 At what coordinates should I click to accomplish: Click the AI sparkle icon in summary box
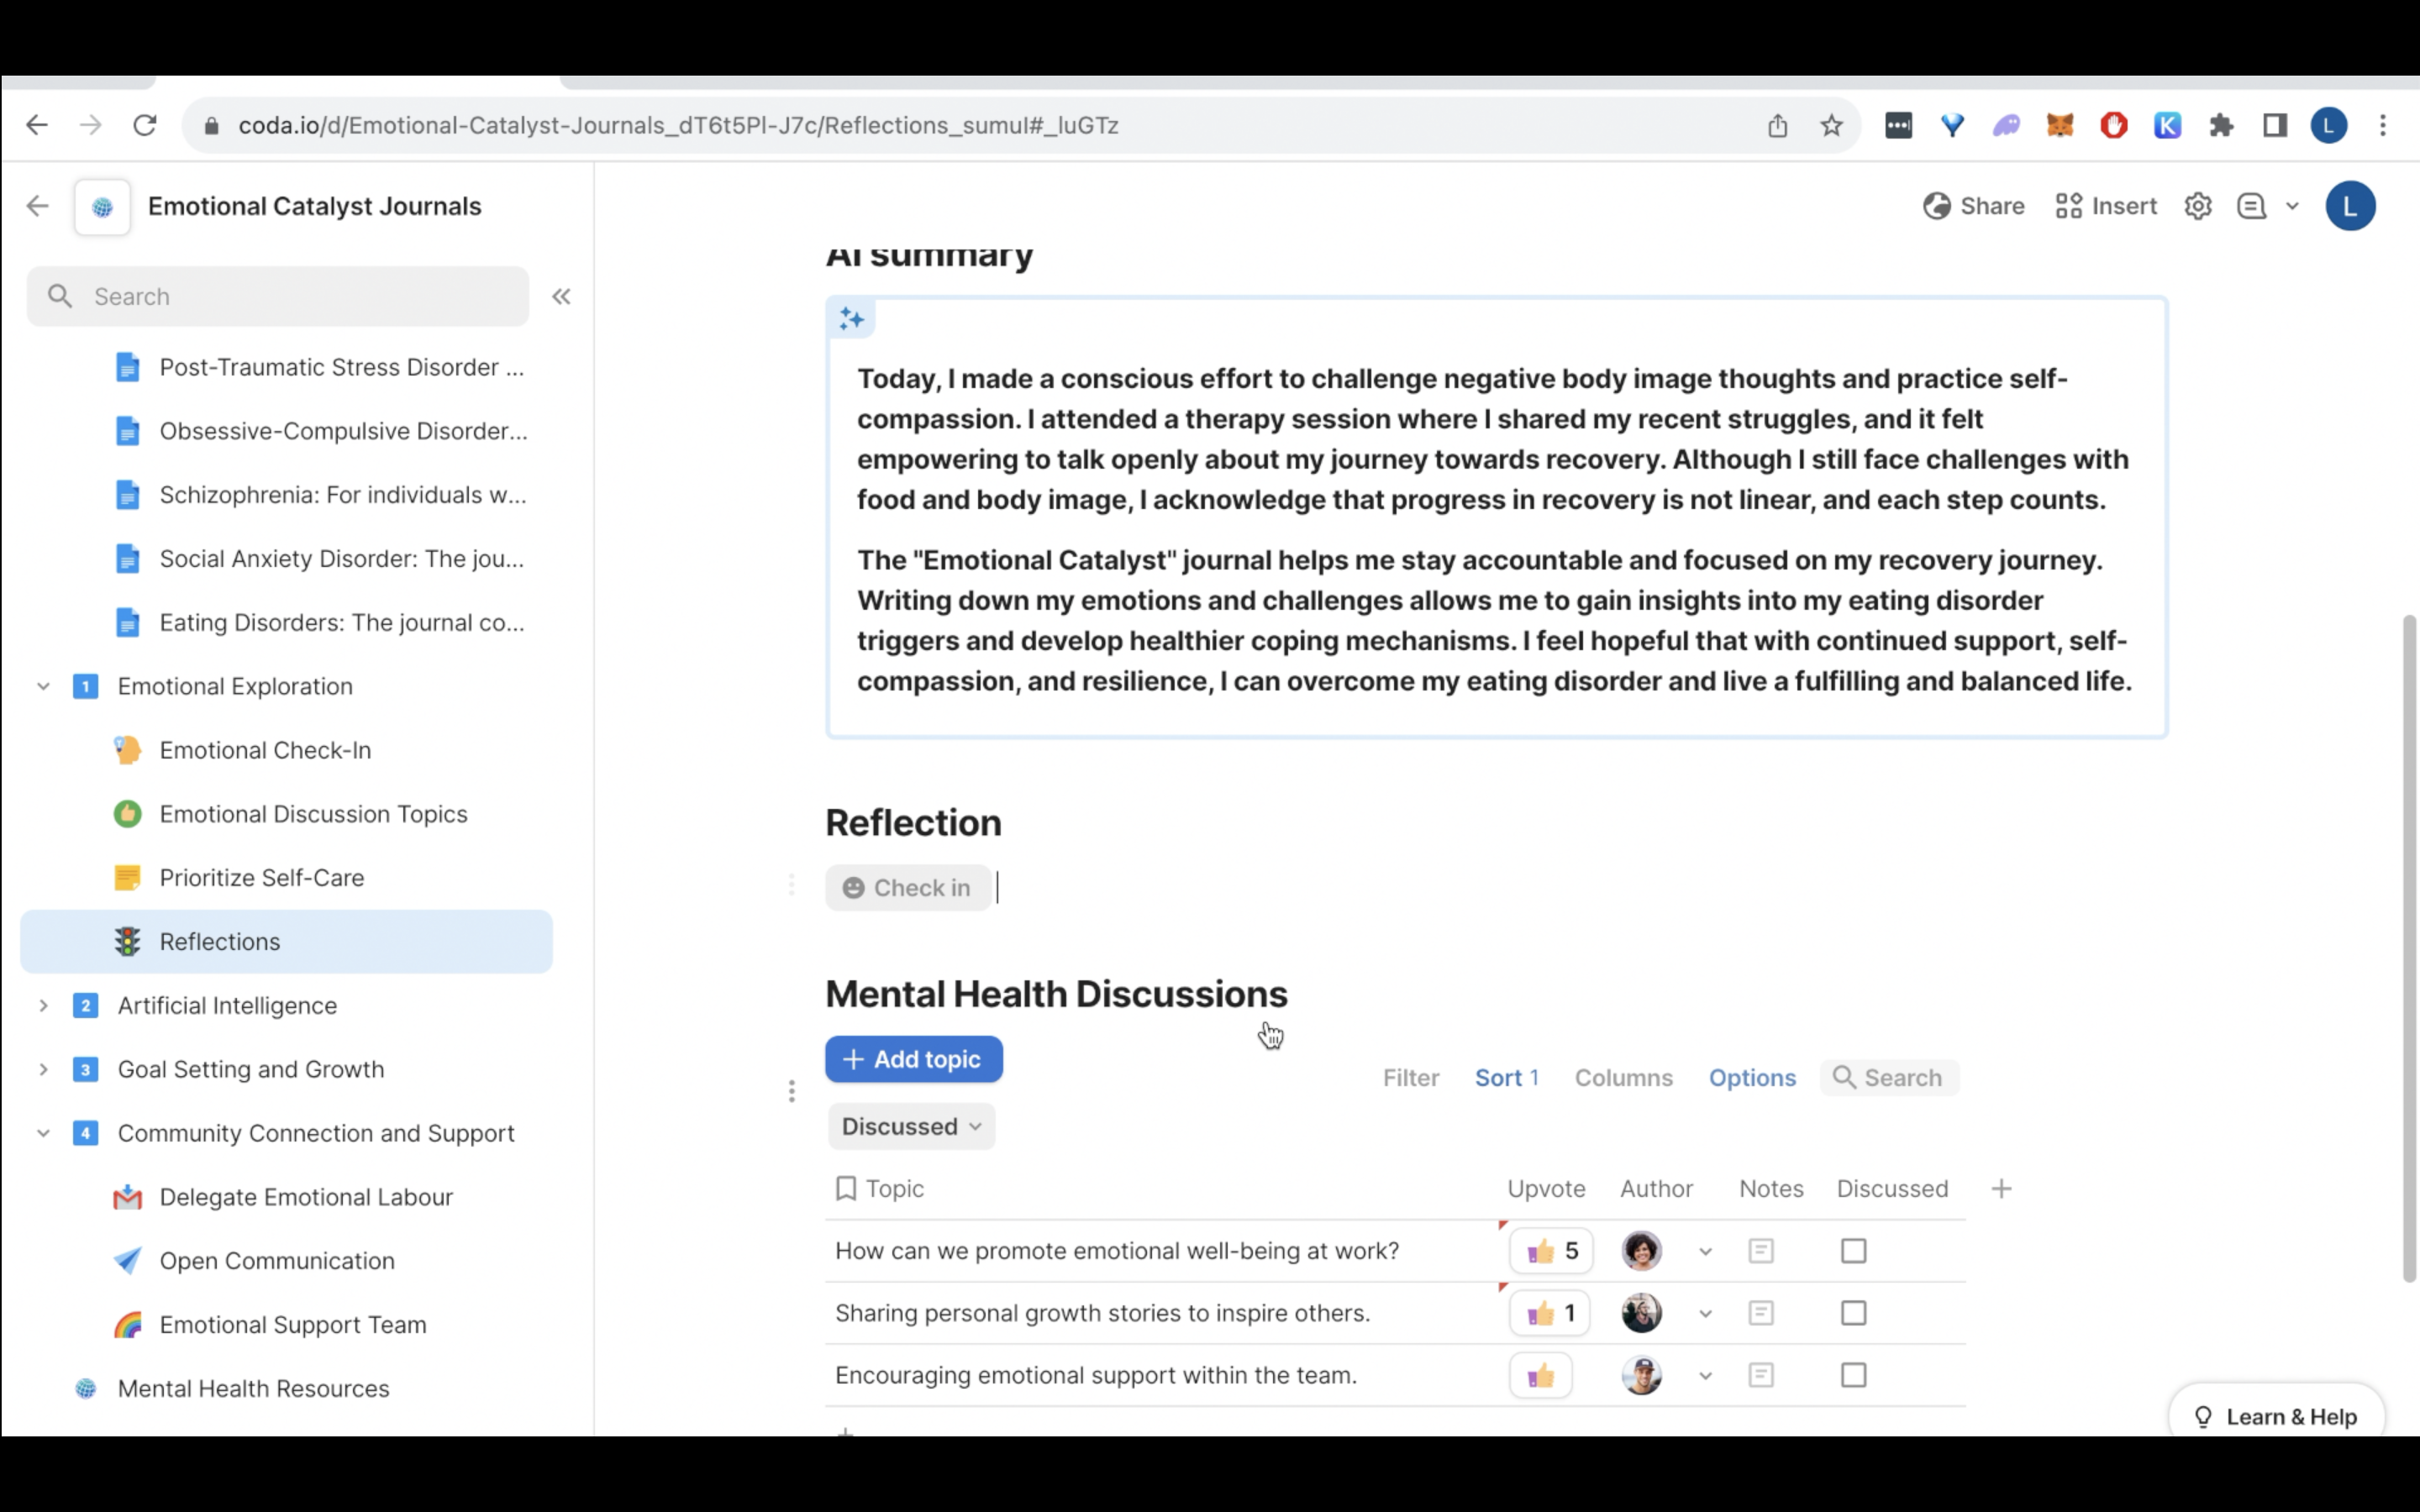[x=851, y=319]
